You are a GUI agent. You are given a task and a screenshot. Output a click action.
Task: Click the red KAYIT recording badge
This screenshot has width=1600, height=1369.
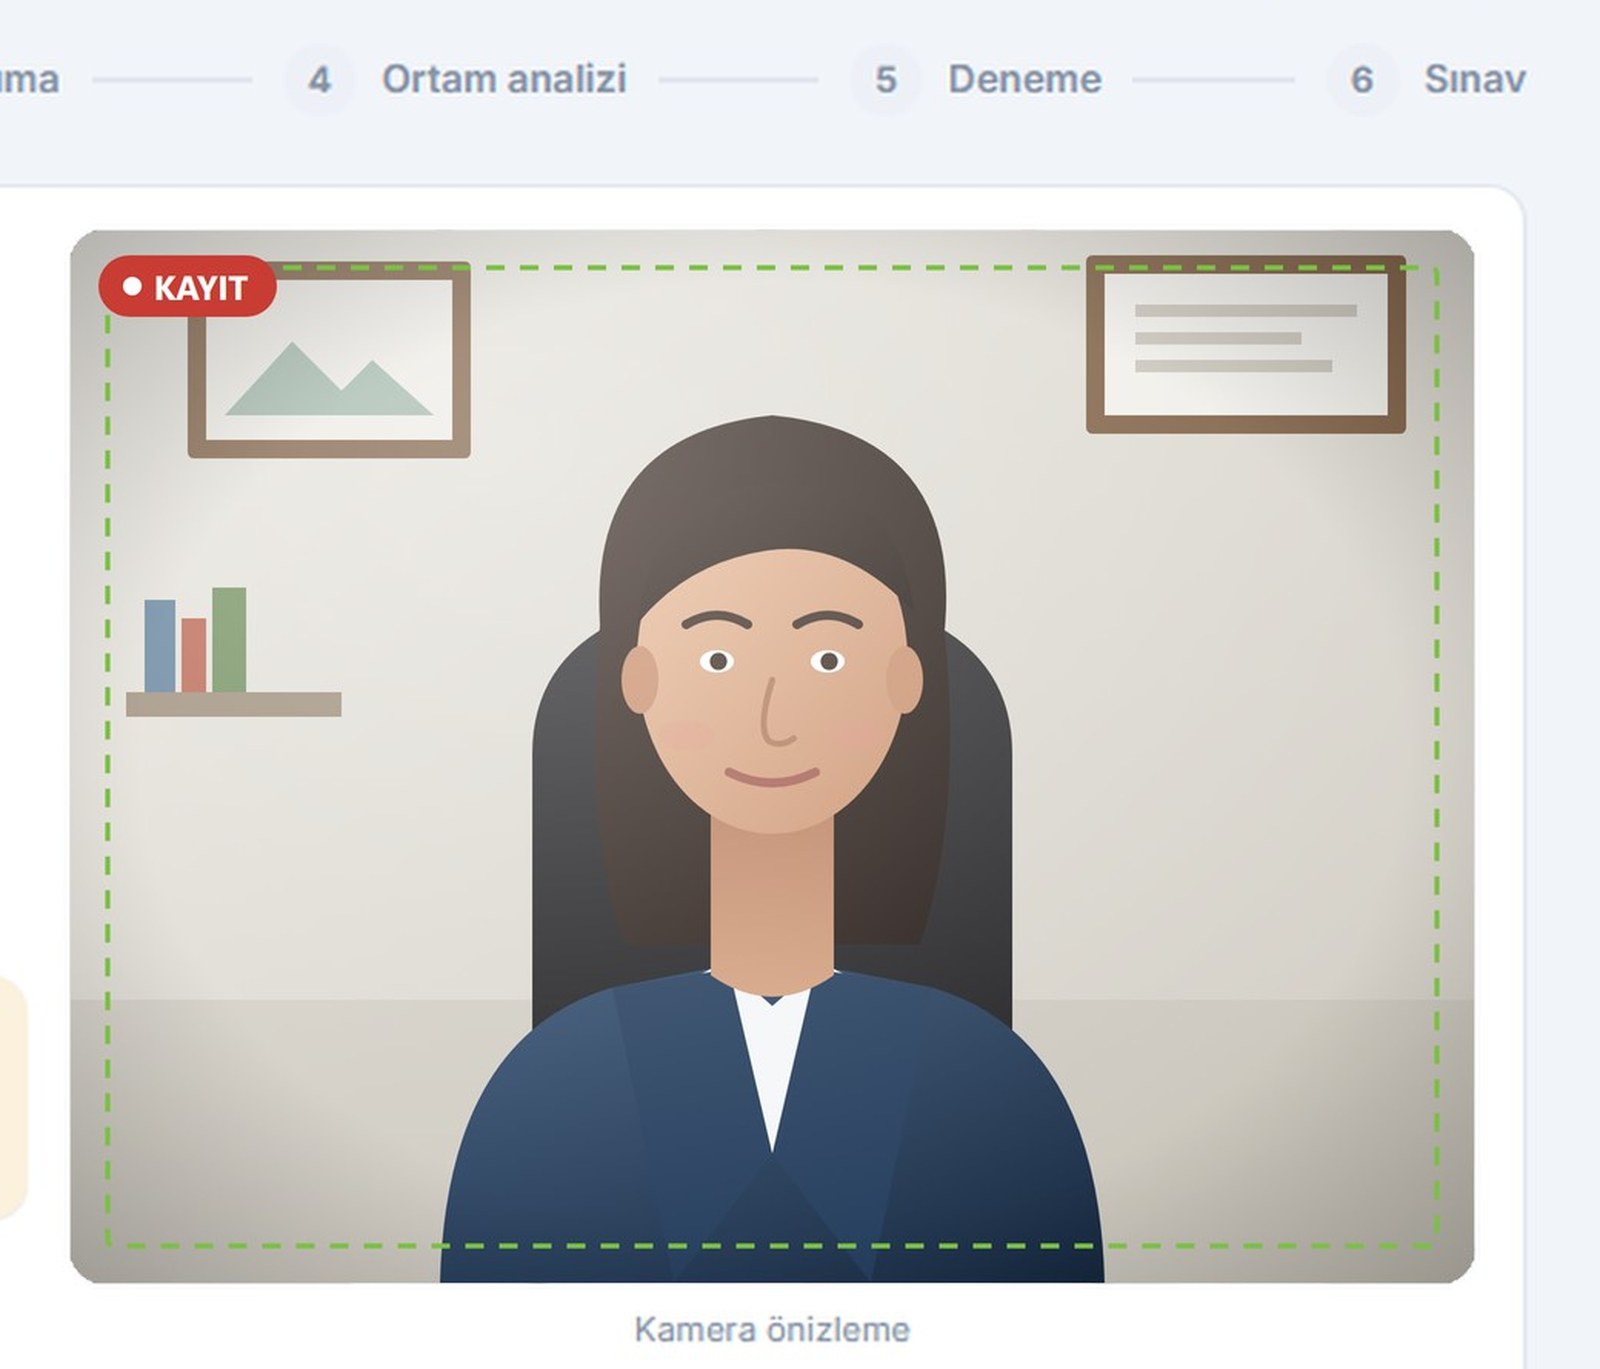(x=187, y=287)
